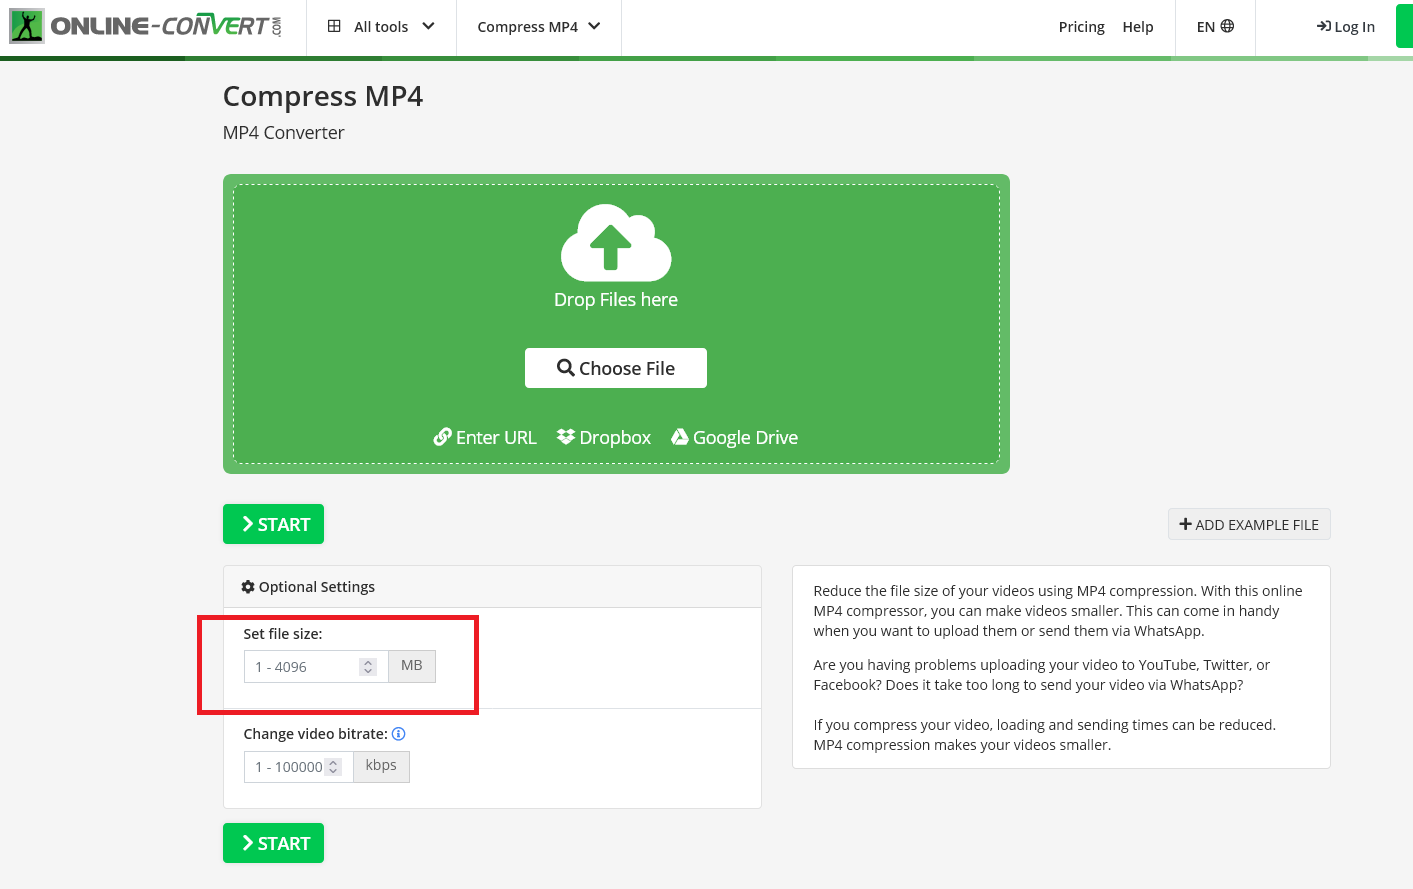Click the lower START button

pyautogui.click(x=273, y=843)
